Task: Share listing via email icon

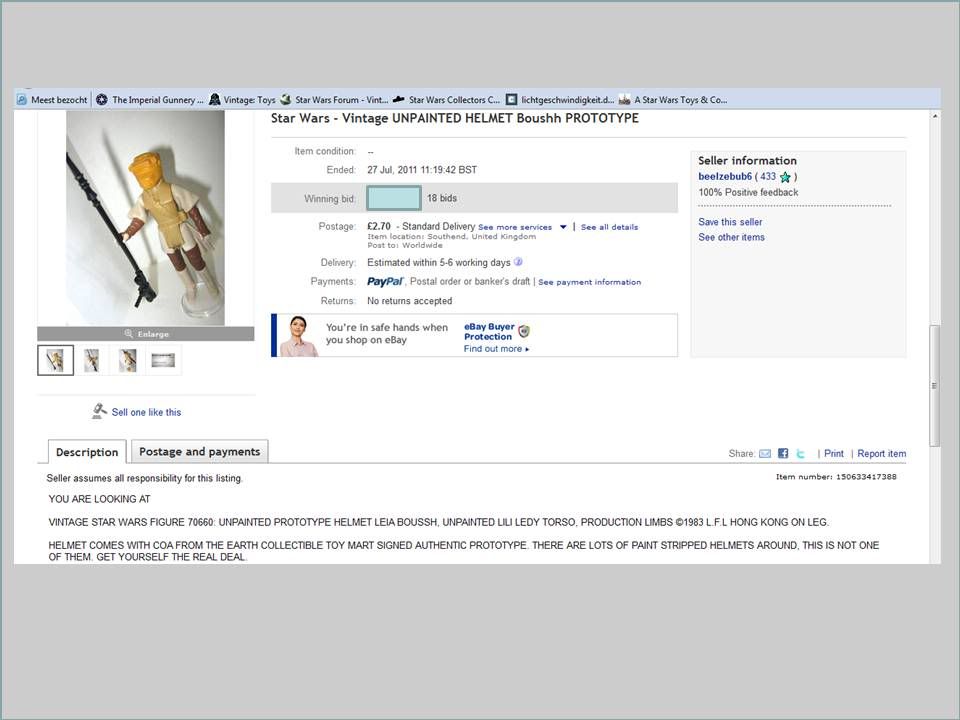Action: (765, 454)
